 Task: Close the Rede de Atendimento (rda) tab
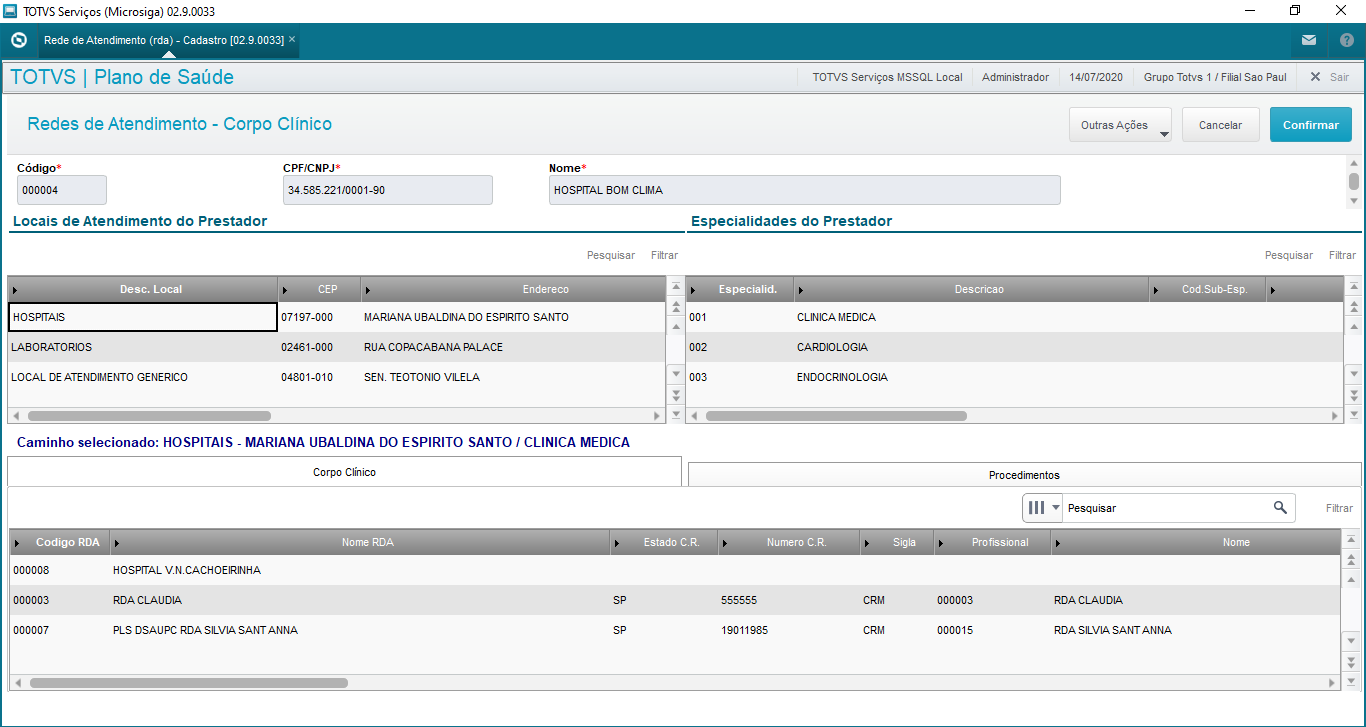(292, 40)
